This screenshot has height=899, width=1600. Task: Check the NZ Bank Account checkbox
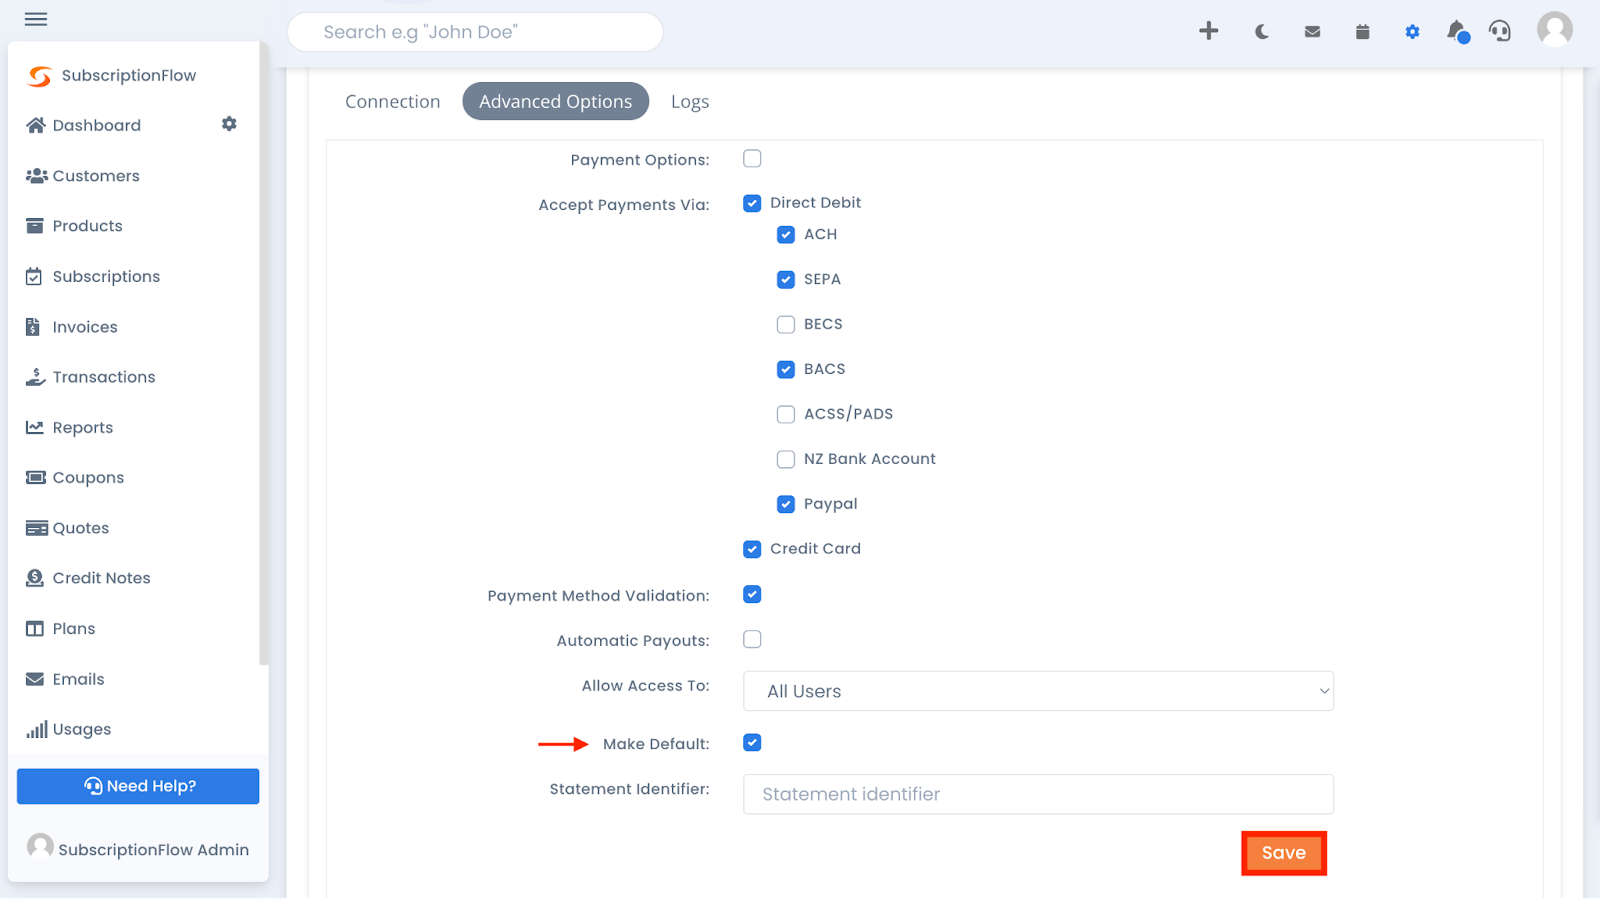(786, 460)
